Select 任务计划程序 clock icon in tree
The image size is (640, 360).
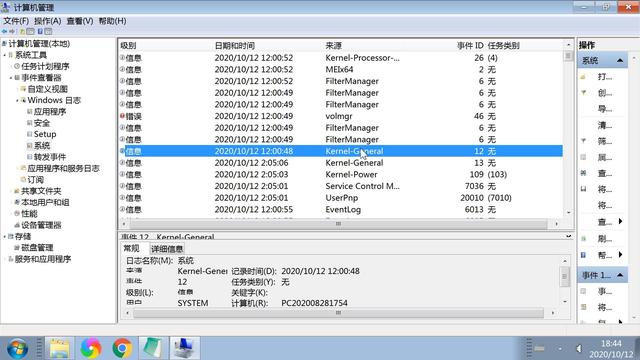17,66
